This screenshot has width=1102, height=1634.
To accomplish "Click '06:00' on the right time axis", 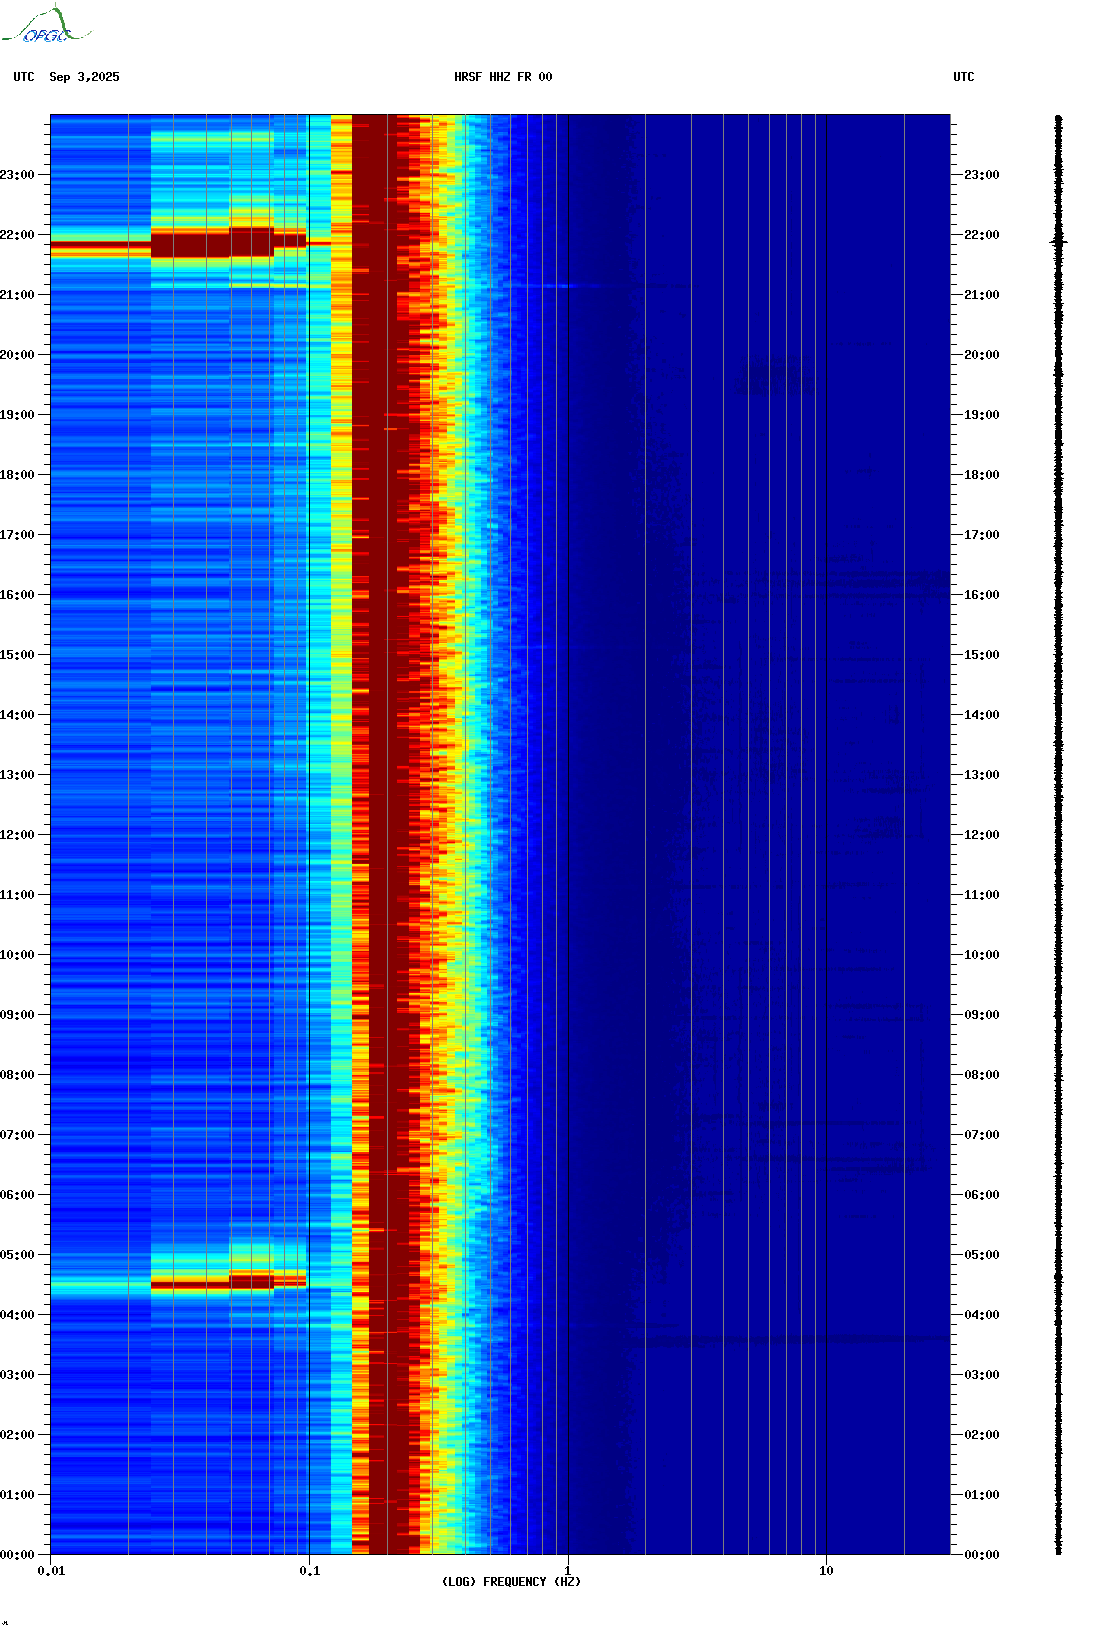I will point(982,1195).
